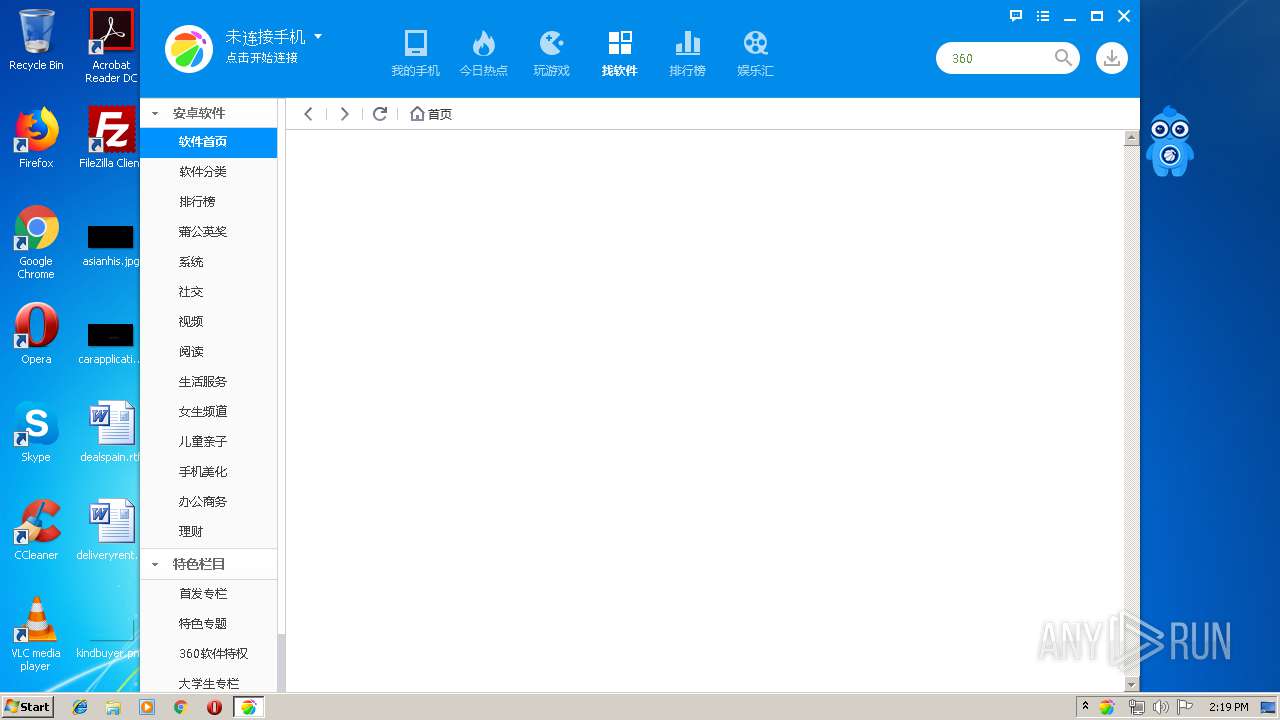Select 理财 category in the sidebar
The width and height of the screenshot is (1280, 720).
point(208,532)
